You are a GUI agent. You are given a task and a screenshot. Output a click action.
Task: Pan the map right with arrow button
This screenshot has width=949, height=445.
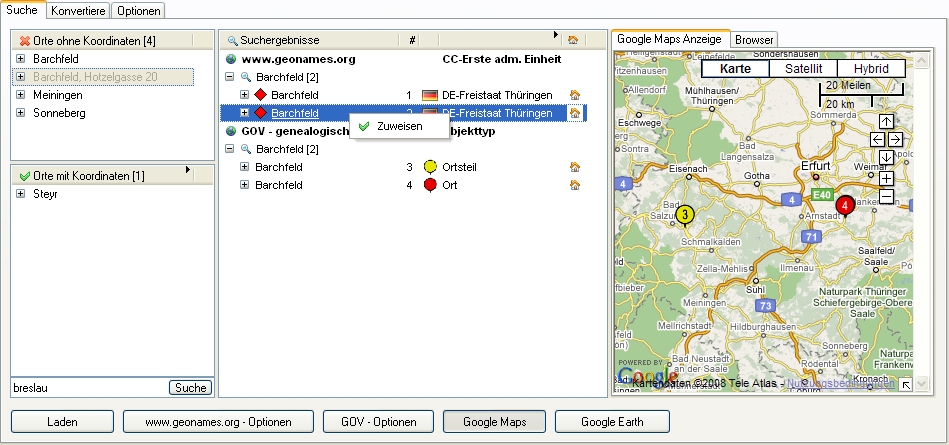[896, 140]
